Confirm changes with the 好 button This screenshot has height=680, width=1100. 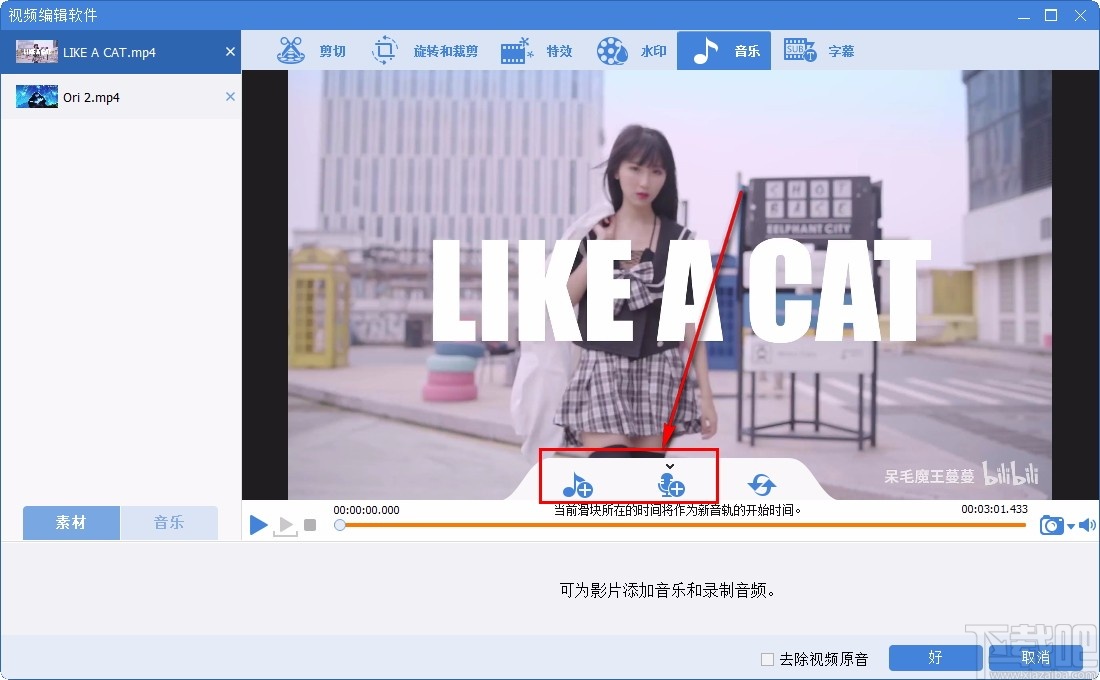tap(935, 658)
